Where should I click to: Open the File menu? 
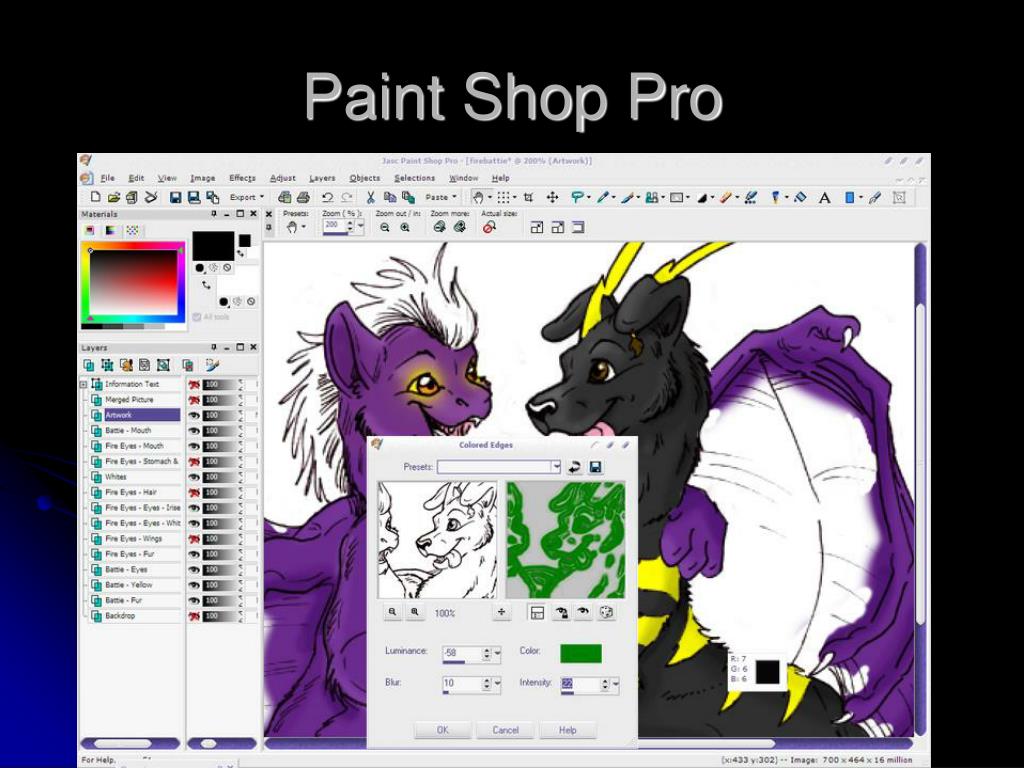pos(108,178)
